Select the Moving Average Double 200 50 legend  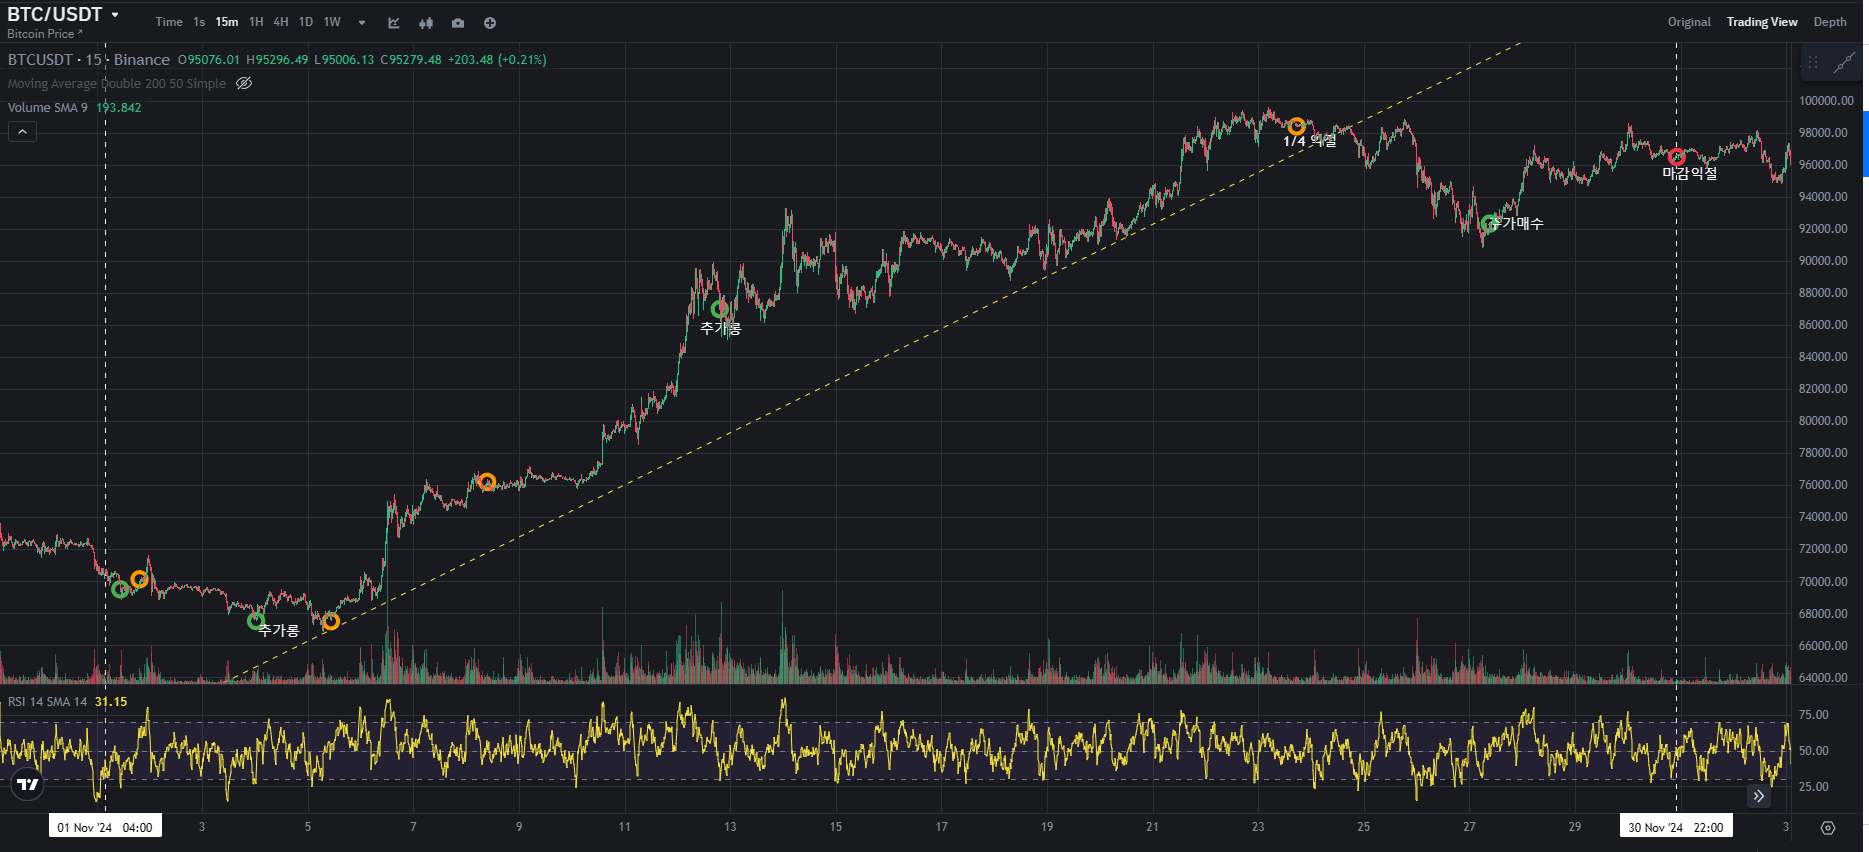pos(117,84)
